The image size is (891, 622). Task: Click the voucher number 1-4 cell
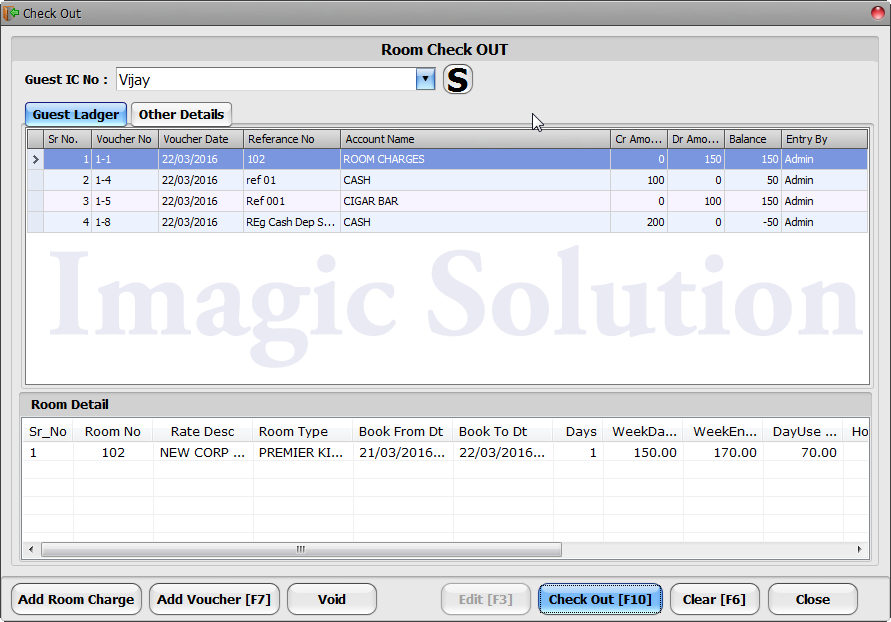(125, 180)
